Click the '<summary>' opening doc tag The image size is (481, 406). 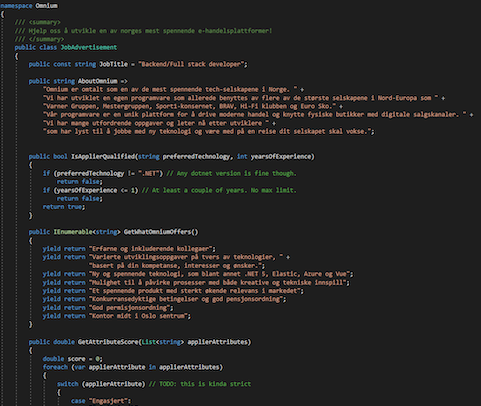pyautogui.click(x=45, y=22)
